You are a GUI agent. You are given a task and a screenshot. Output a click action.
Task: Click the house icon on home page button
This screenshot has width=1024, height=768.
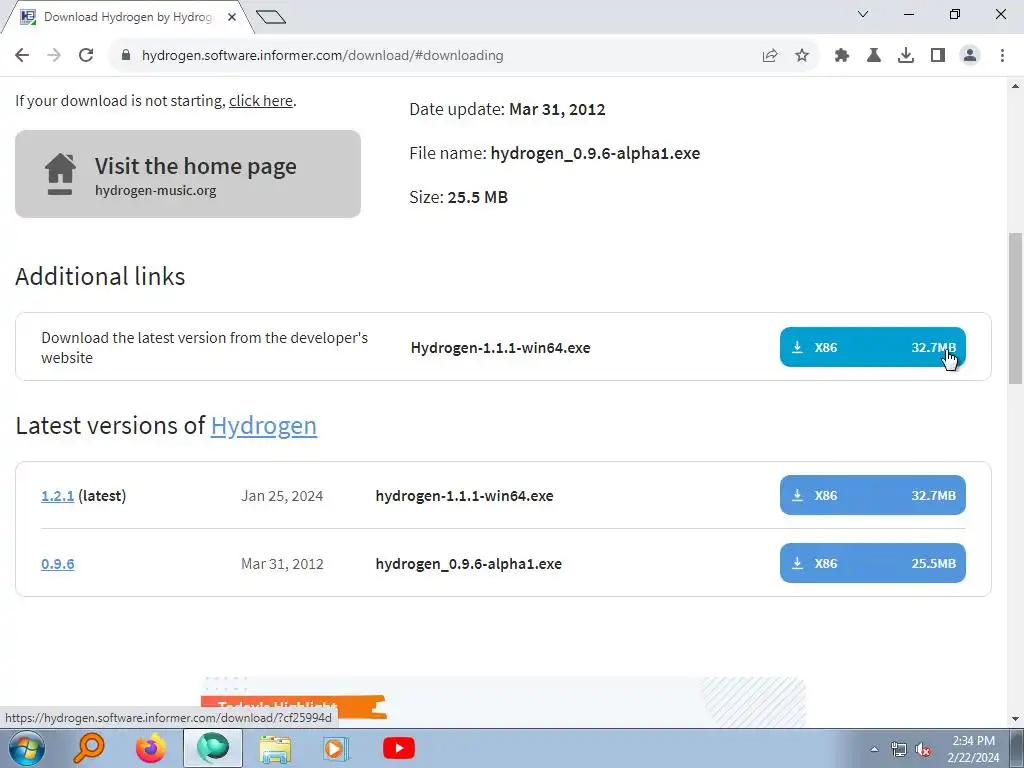(60, 174)
